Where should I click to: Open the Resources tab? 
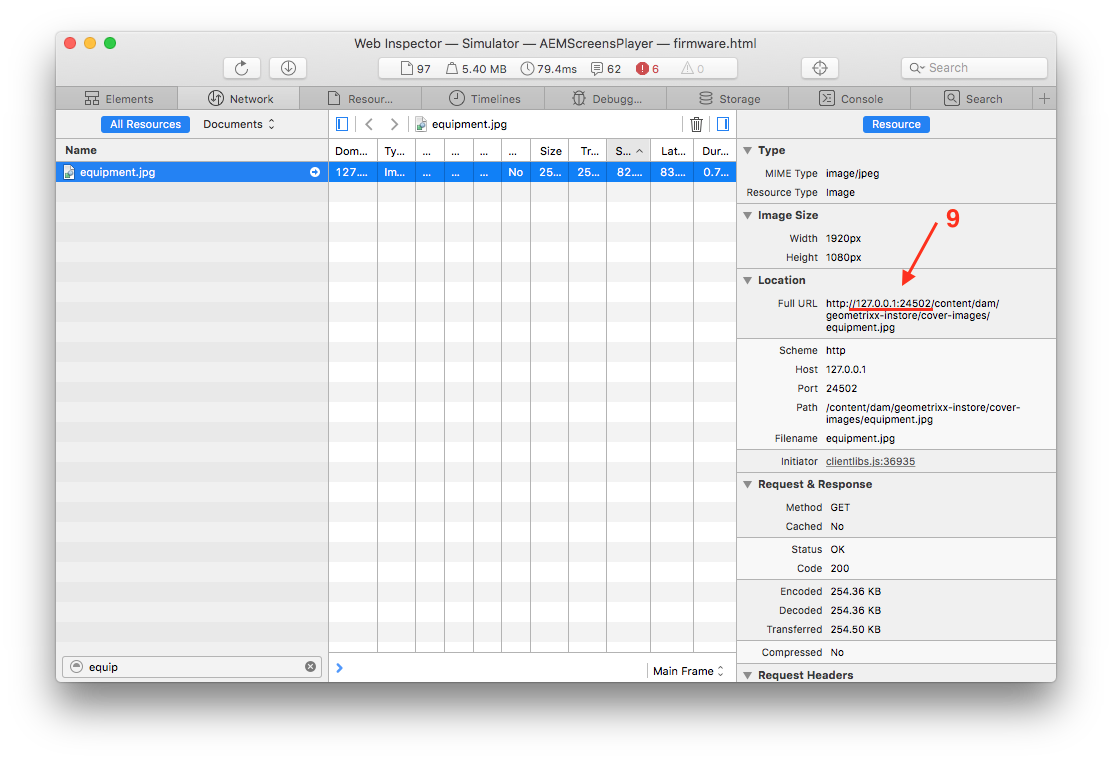pyautogui.click(x=361, y=99)
